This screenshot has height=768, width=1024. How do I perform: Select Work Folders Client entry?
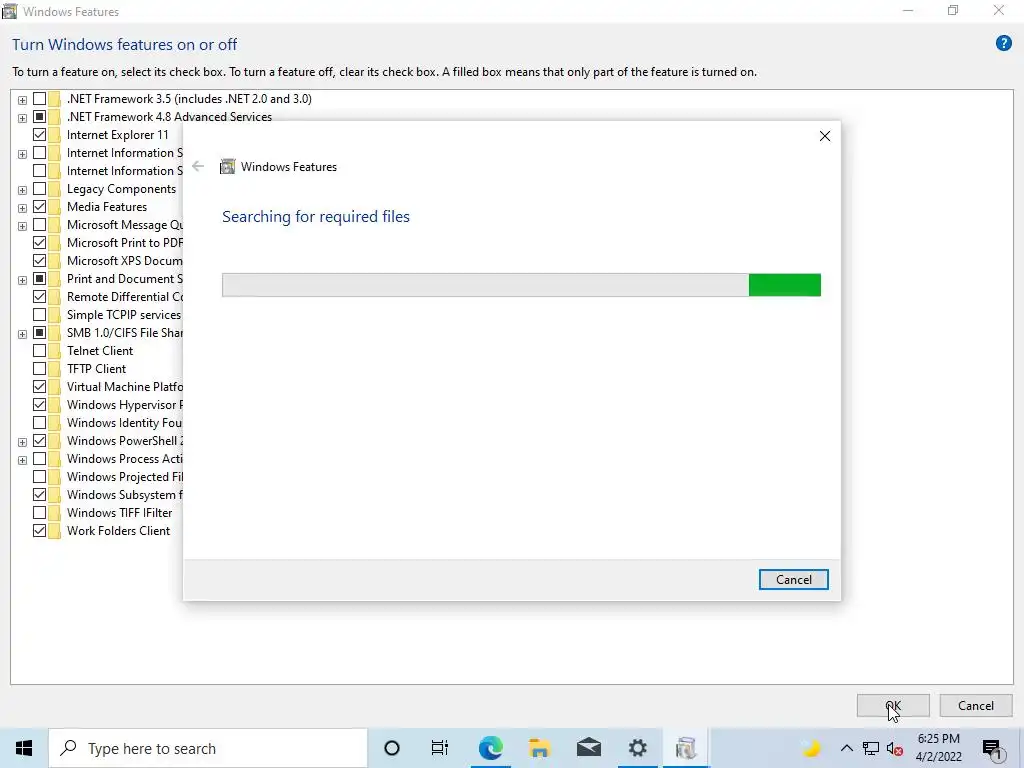tap(118, 531)
